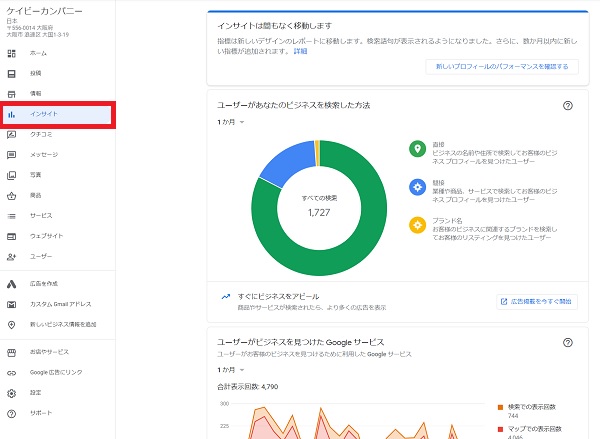Select the インサイト bar chart icon
The width and height of the screenshot is (600, 439).
pyautogui.click(x=11, y=114)
